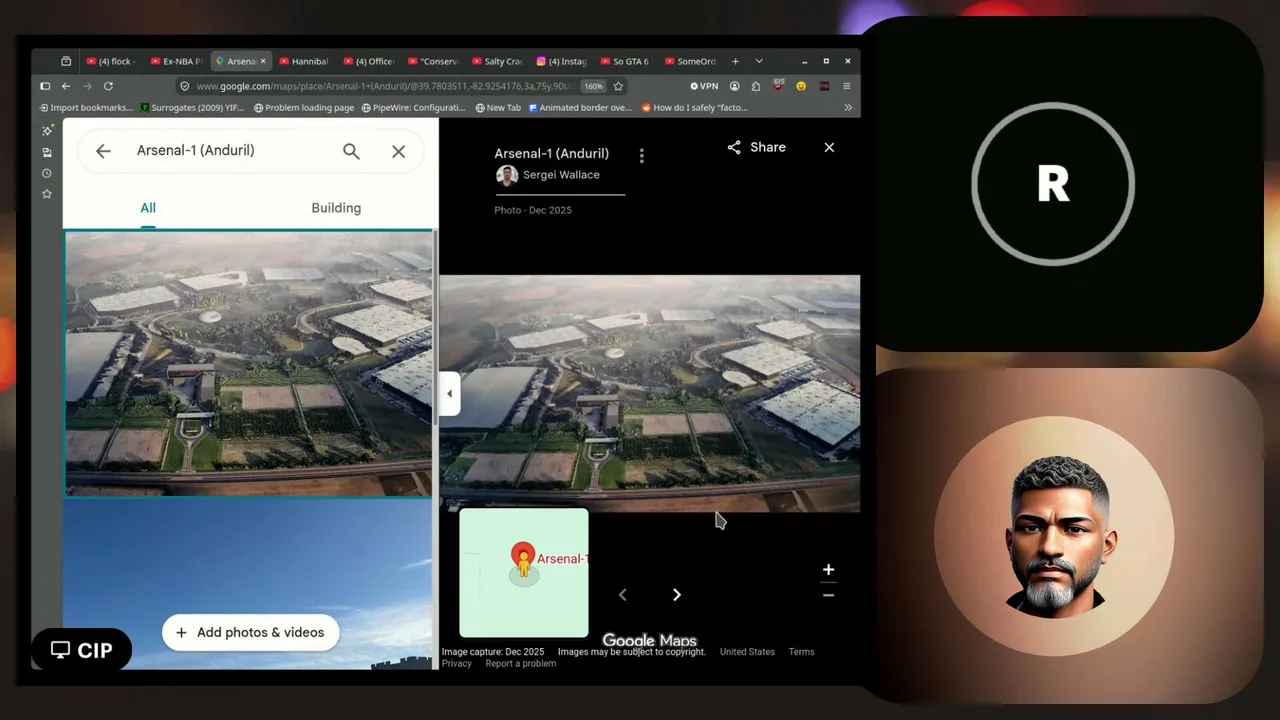The height and width of the screenshot is (720, 1280).
Task: Open the tab history icon left of tabs
Action: point(66,61)
